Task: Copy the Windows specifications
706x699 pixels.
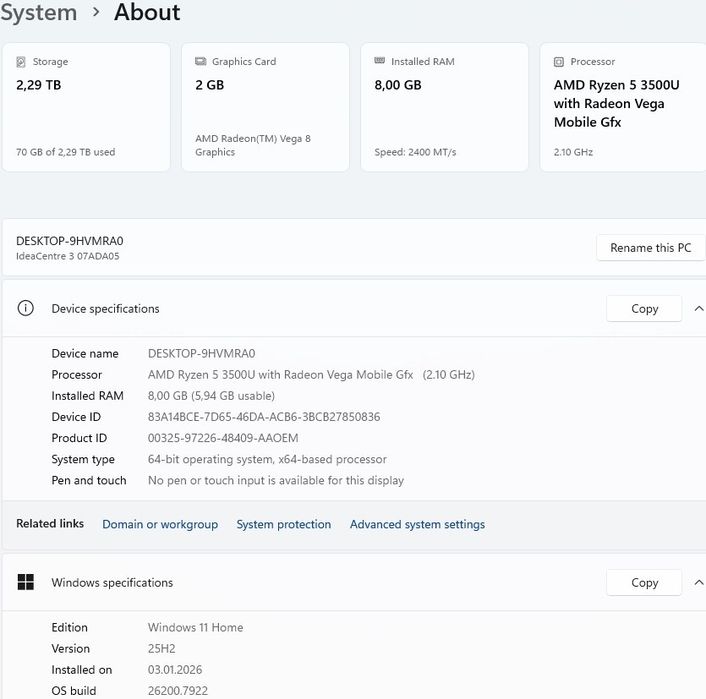Action: pos(644,582)
